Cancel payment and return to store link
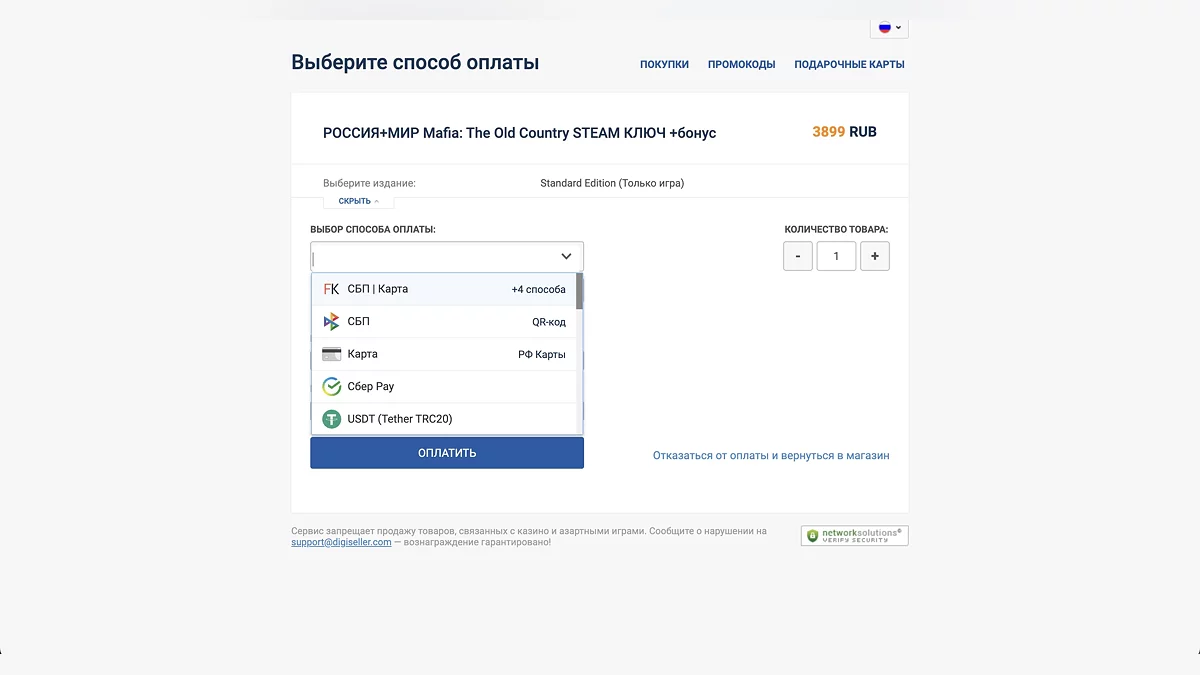Image resolution: width=1200 pixels, height=675 pixels. 771,455
